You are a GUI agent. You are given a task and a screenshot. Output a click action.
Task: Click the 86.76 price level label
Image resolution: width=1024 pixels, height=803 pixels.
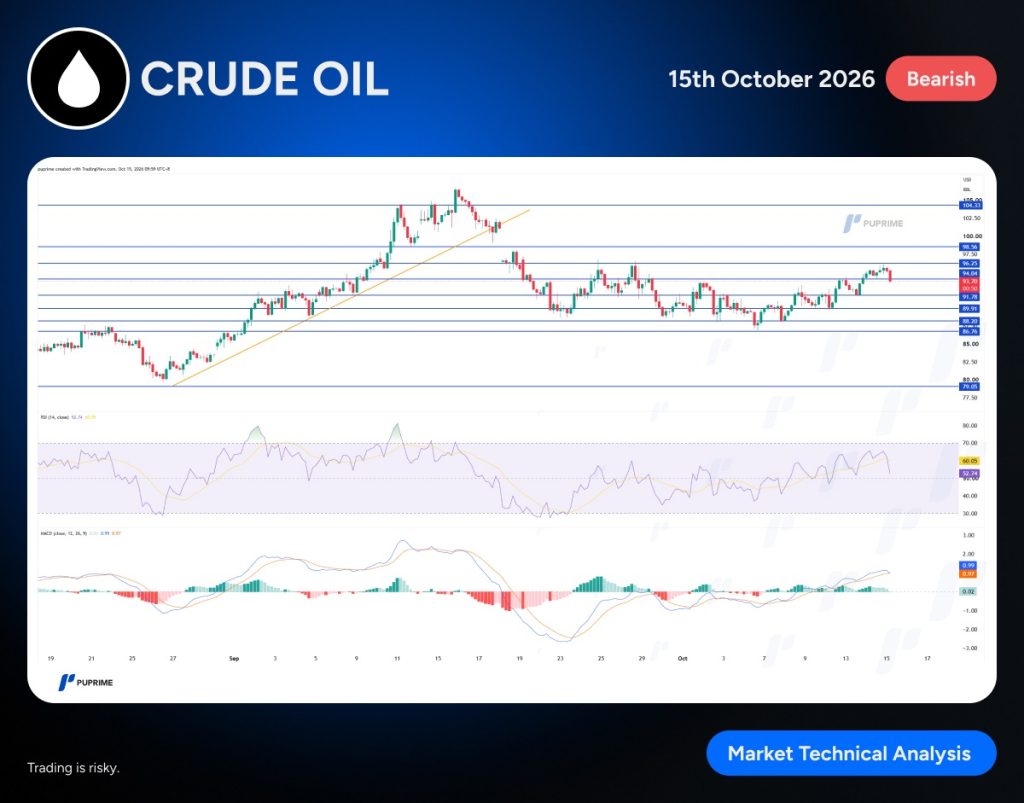tap(970, 332)
